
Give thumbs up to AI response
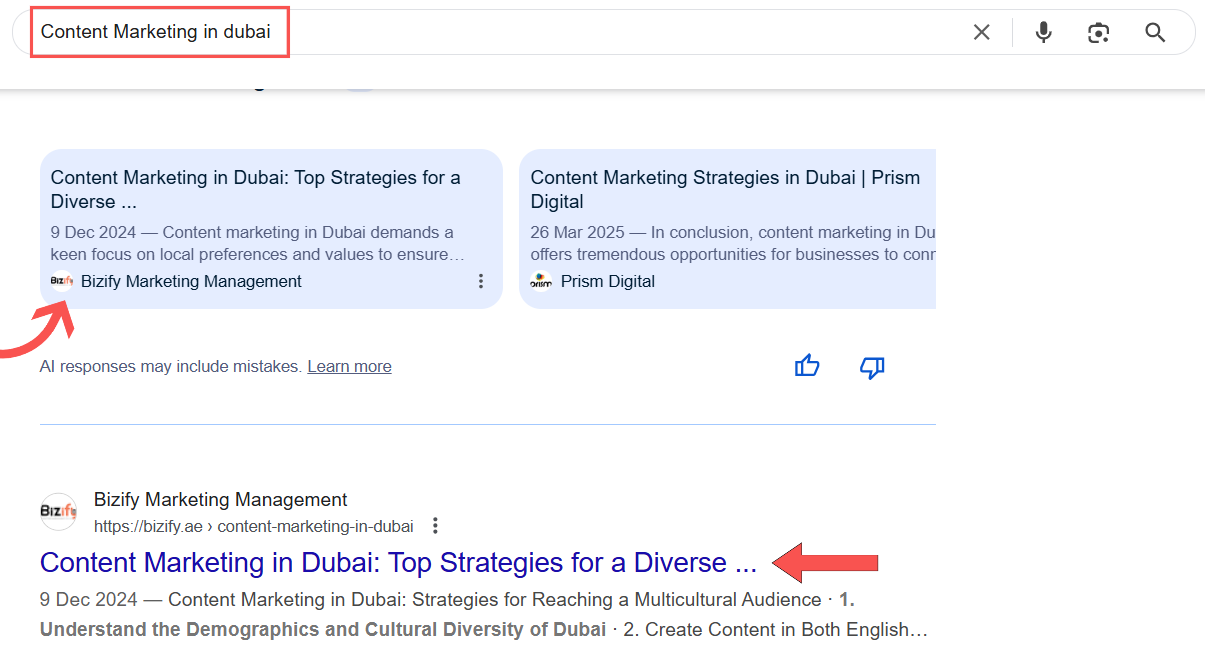pyautogui.click(x=807, y=366)
